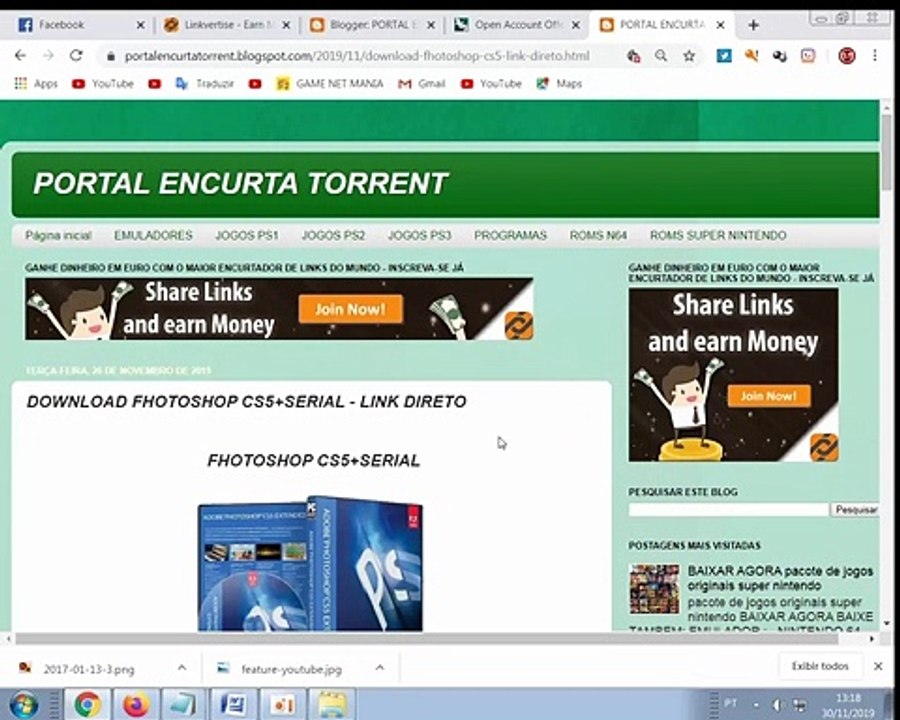The image size is (900, 720).
Task: Open the ROMS SUPER NINTENDO page
Action: click(718, 235)
